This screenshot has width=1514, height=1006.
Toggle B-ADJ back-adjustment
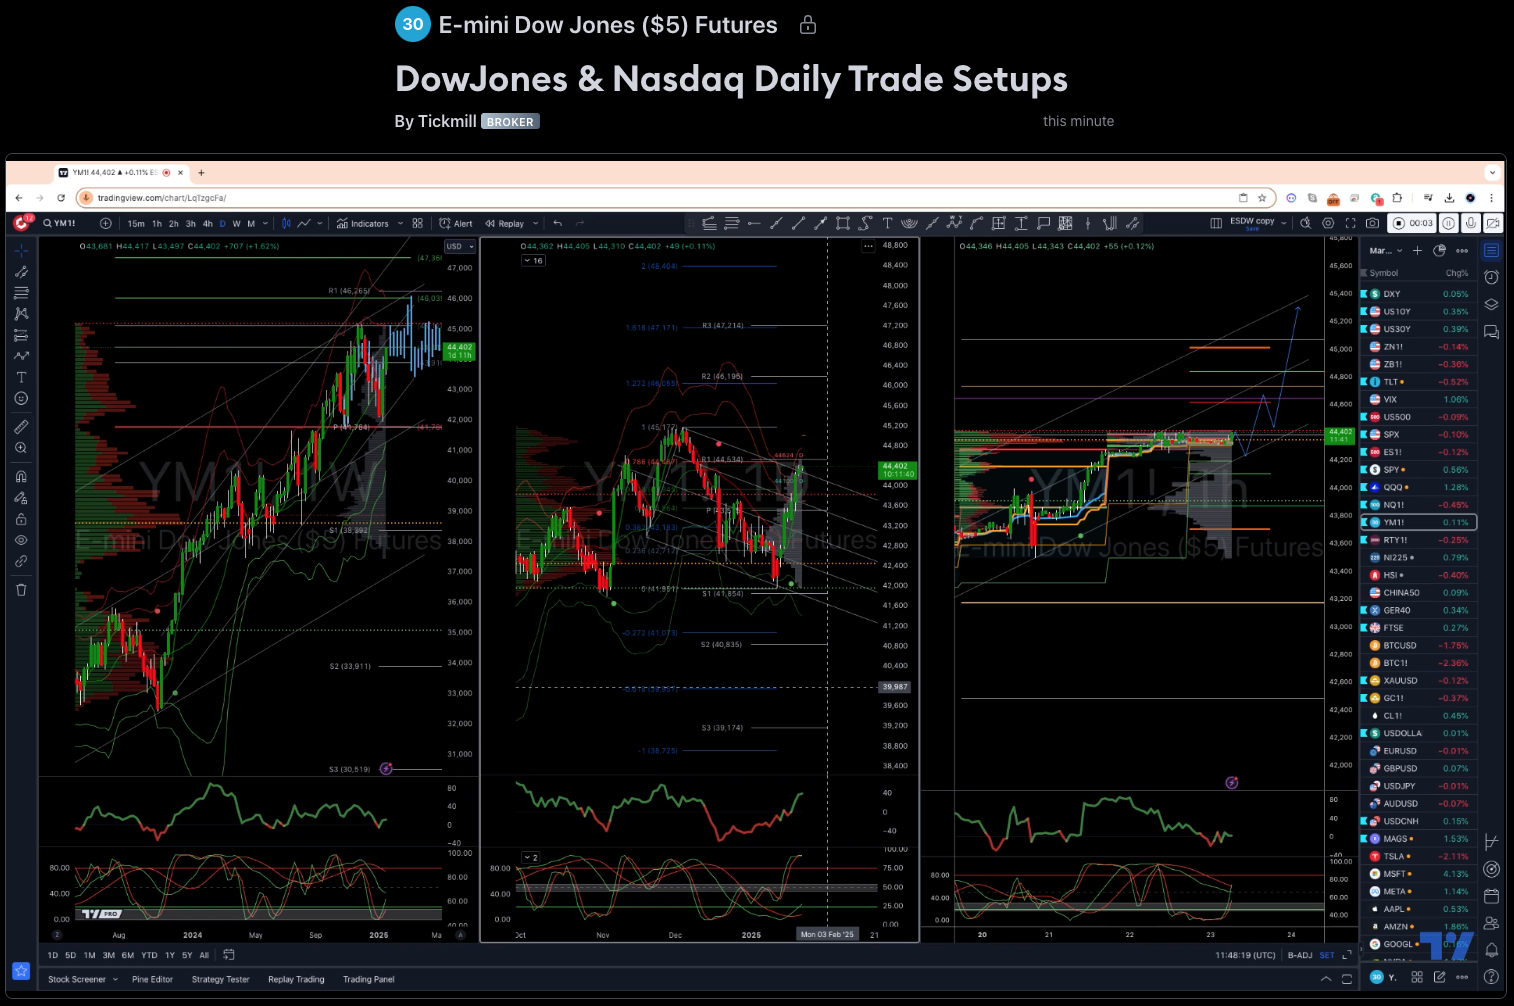(1300, 955)
